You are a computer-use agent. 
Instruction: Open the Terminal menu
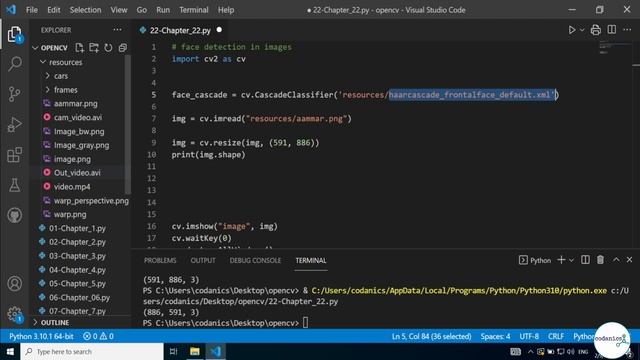(194, 10)
